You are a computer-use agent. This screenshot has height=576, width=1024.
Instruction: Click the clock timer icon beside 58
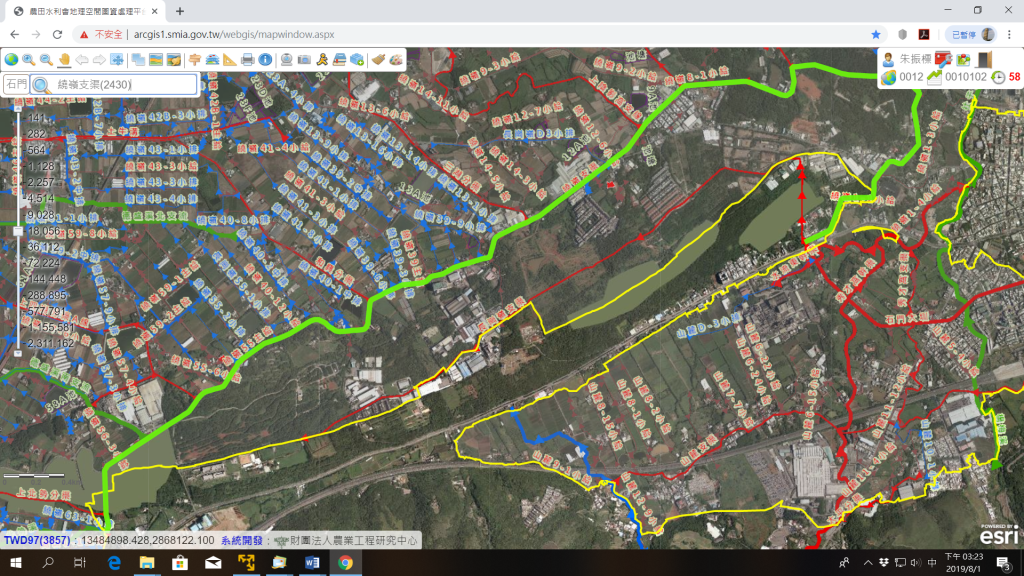(998, 77)
